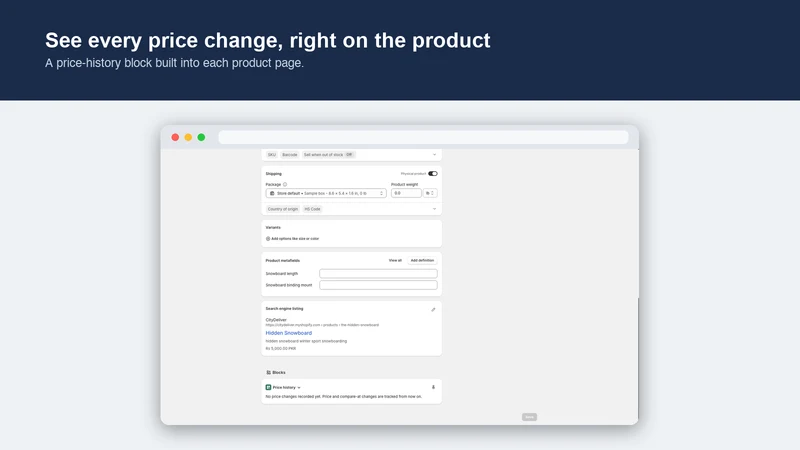Click the HS Code tag

312,209
